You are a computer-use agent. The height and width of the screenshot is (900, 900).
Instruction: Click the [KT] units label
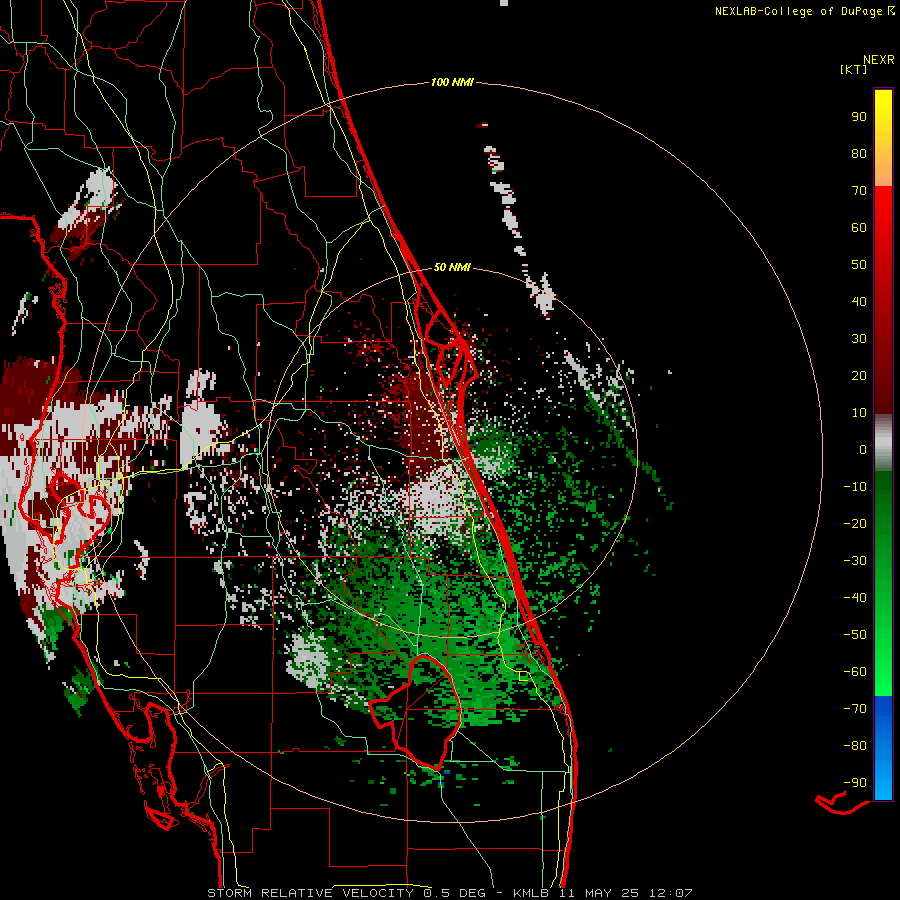pyautogui.click(x=854, y=69)
